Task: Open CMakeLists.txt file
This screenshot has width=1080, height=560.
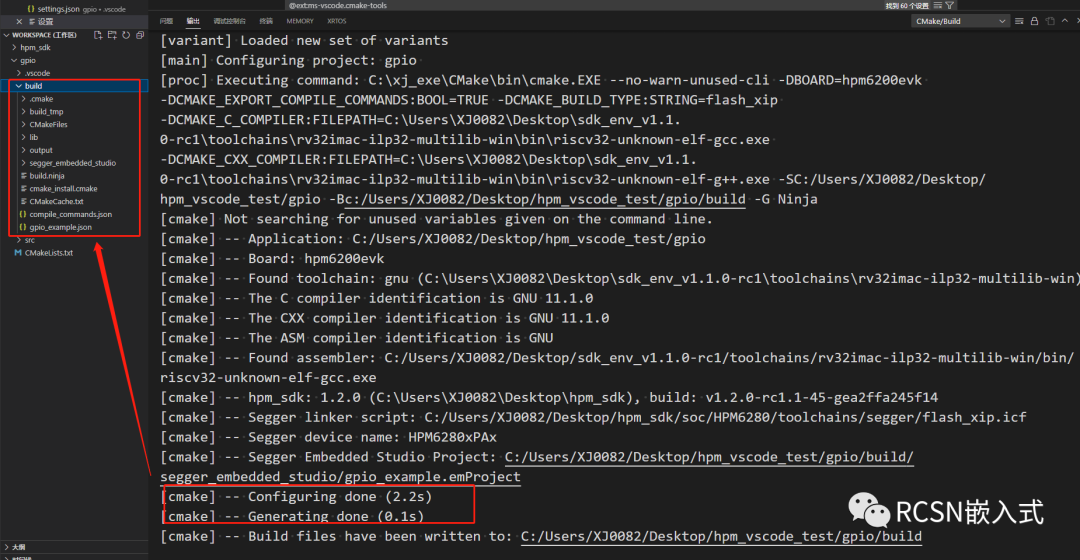Action: point(49,253)
